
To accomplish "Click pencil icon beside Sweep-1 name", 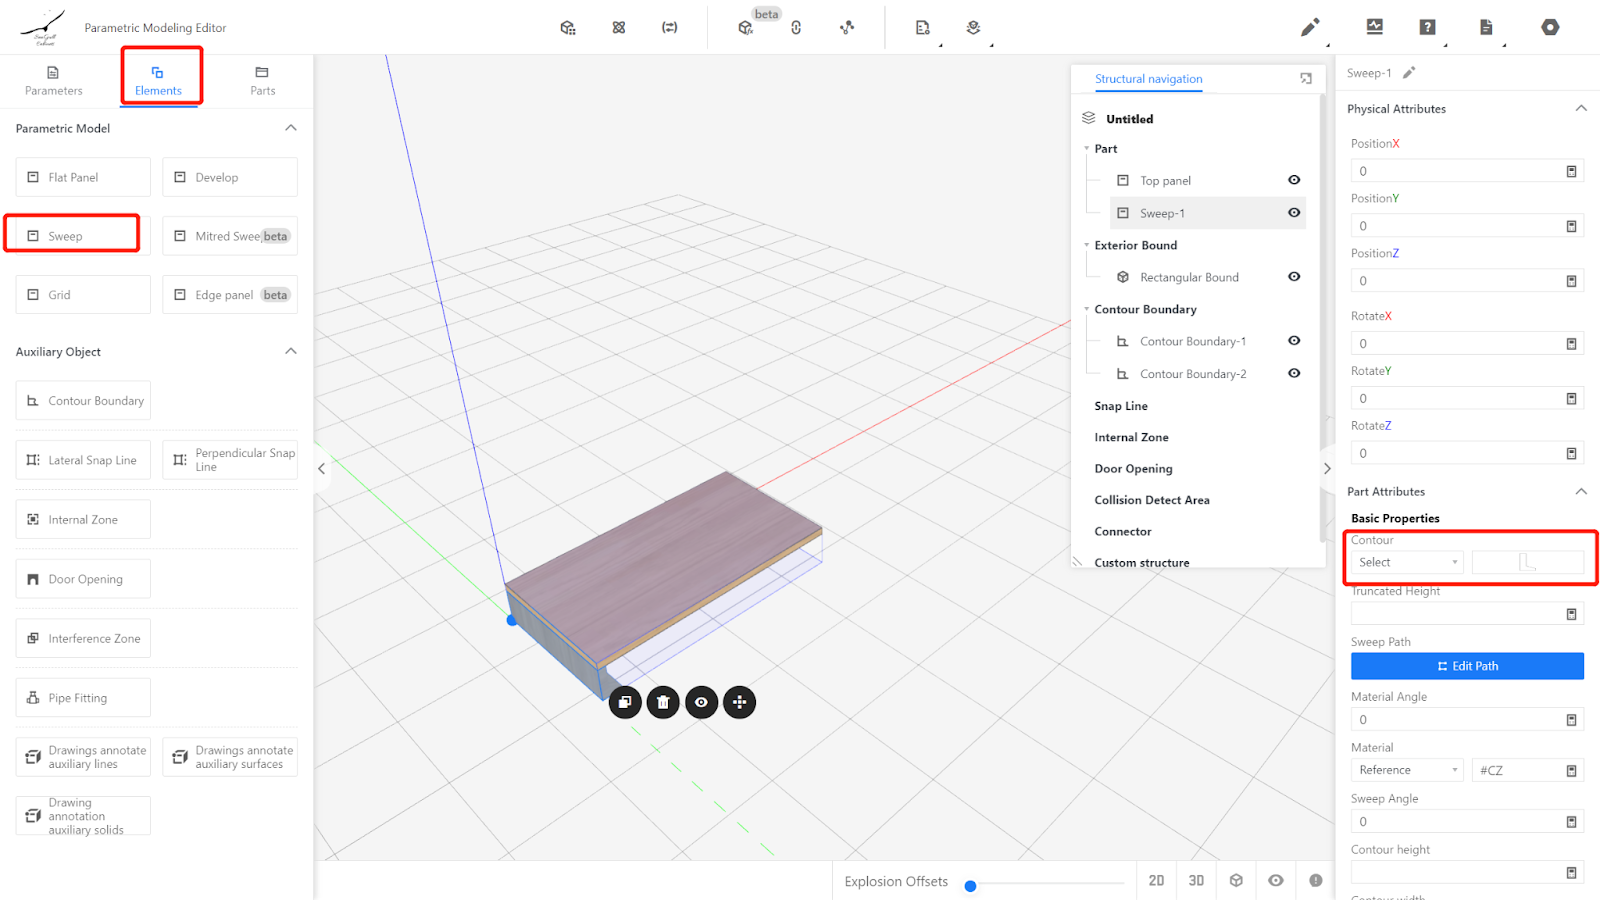I will (1409, 73).
